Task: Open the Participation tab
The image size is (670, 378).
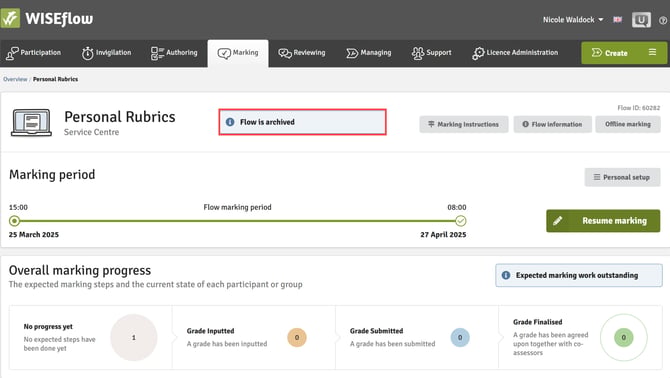Action: [x=33, y=53]
